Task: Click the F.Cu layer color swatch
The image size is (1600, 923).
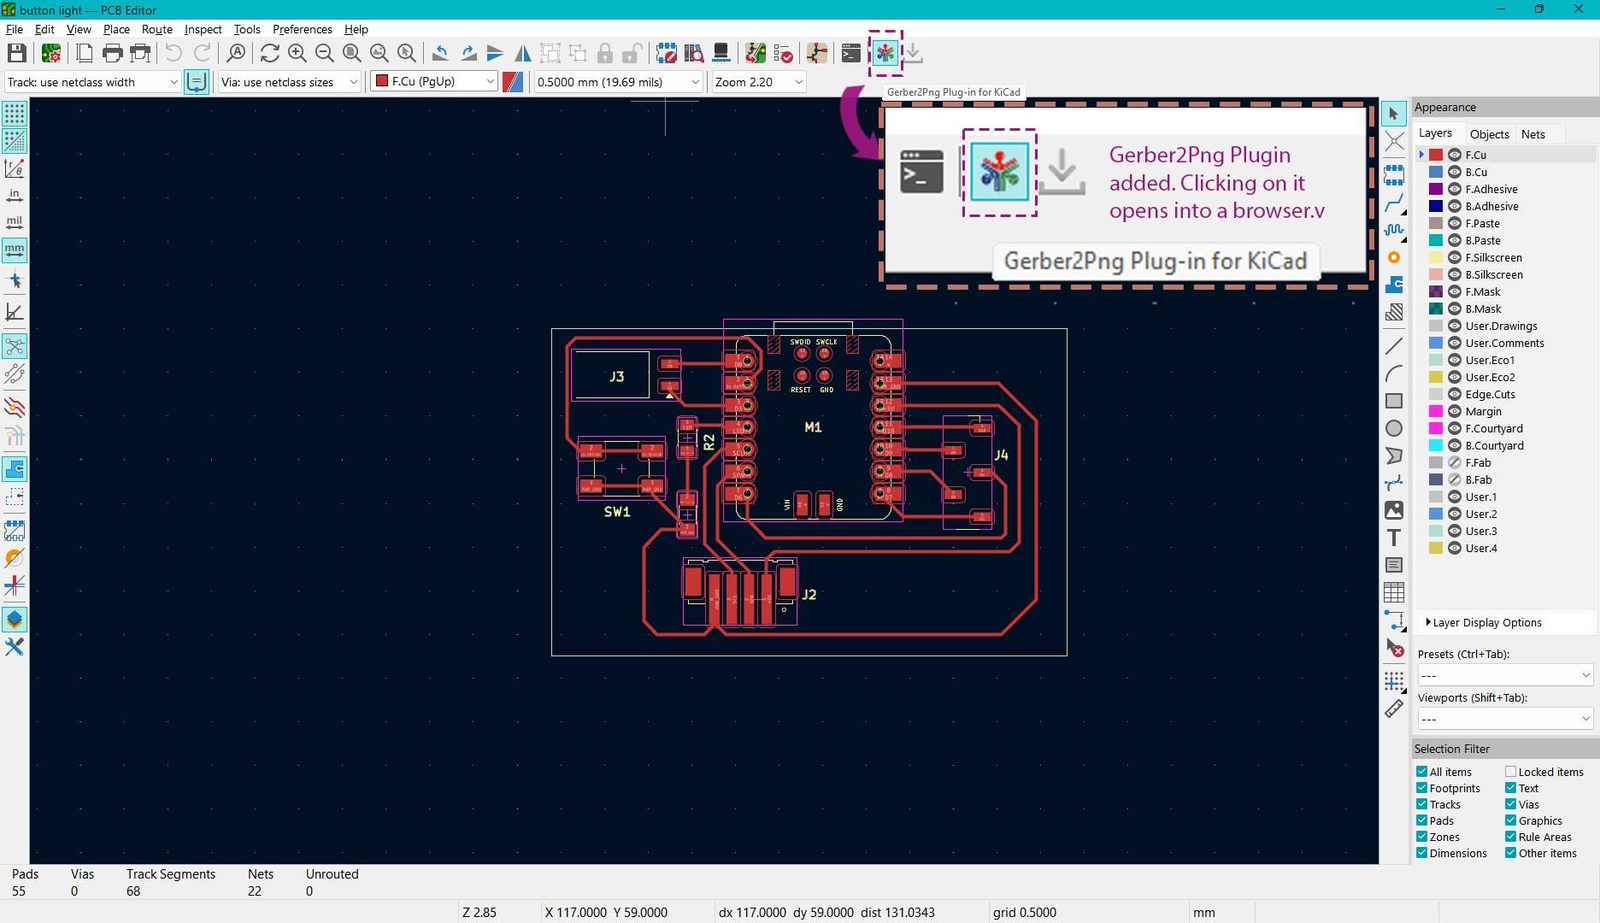Action: [x=1436, y=155]
